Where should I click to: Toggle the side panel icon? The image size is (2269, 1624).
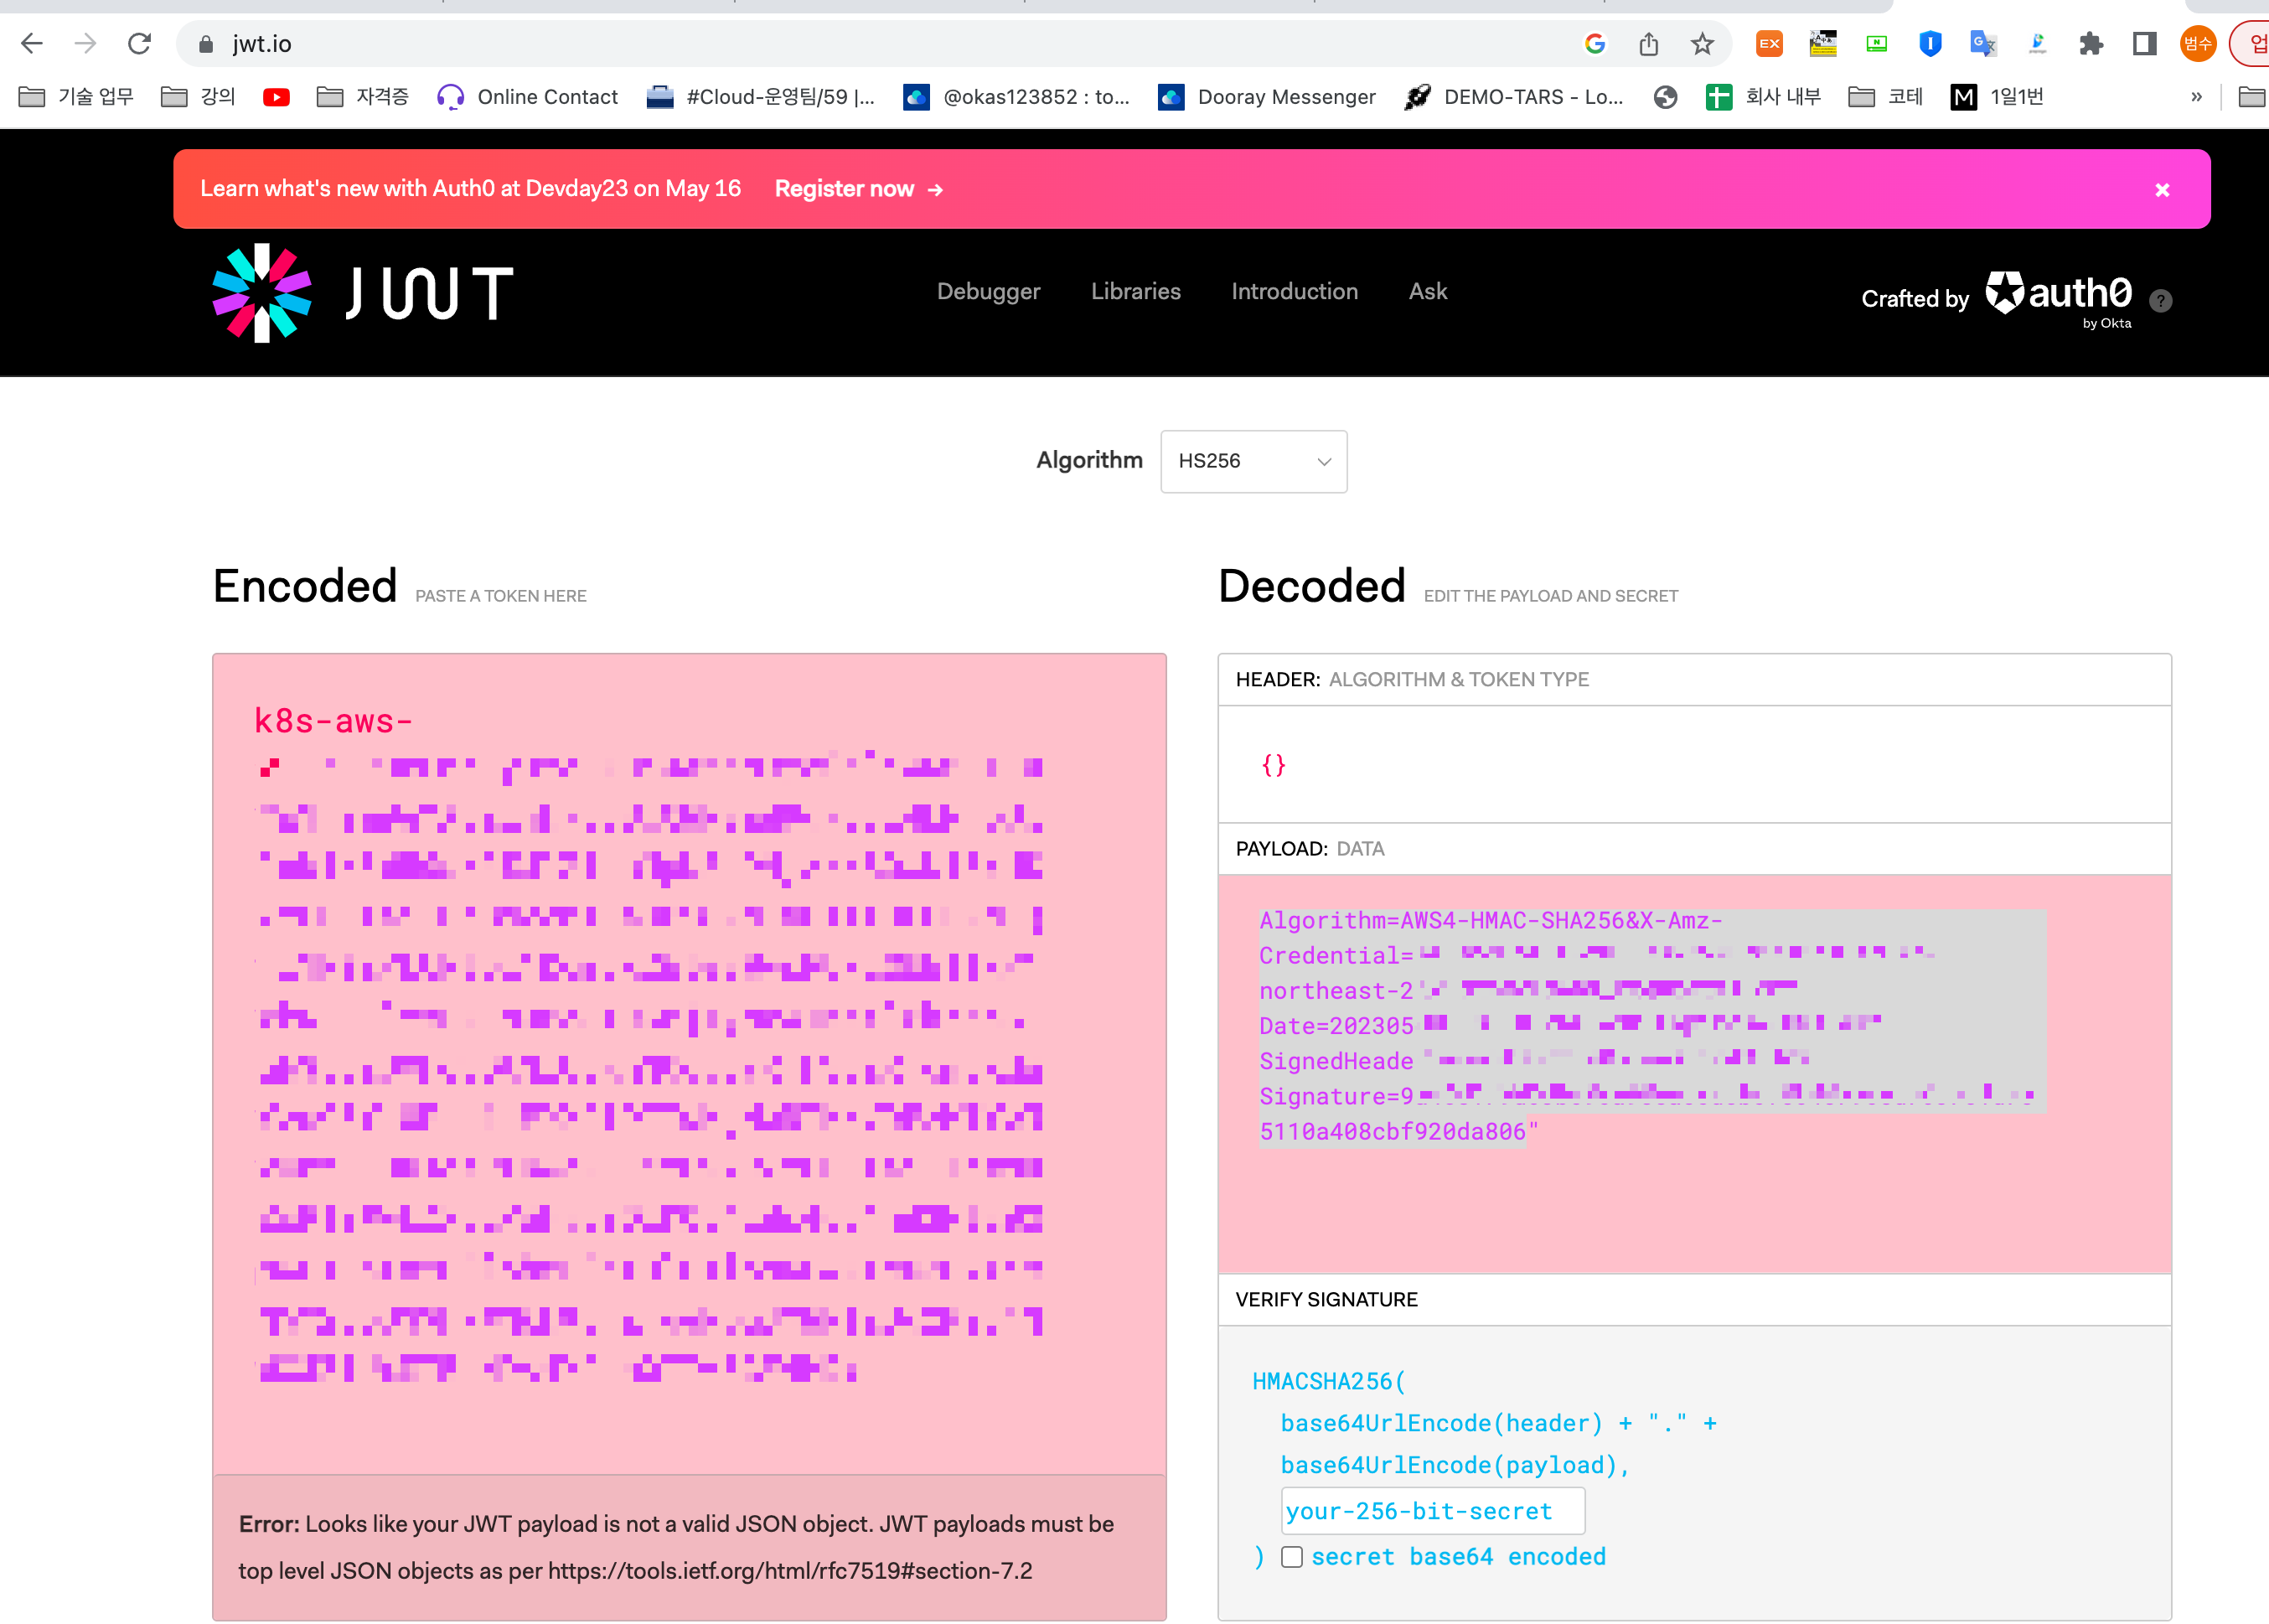pyautogui.click(x=2144, y=43)
